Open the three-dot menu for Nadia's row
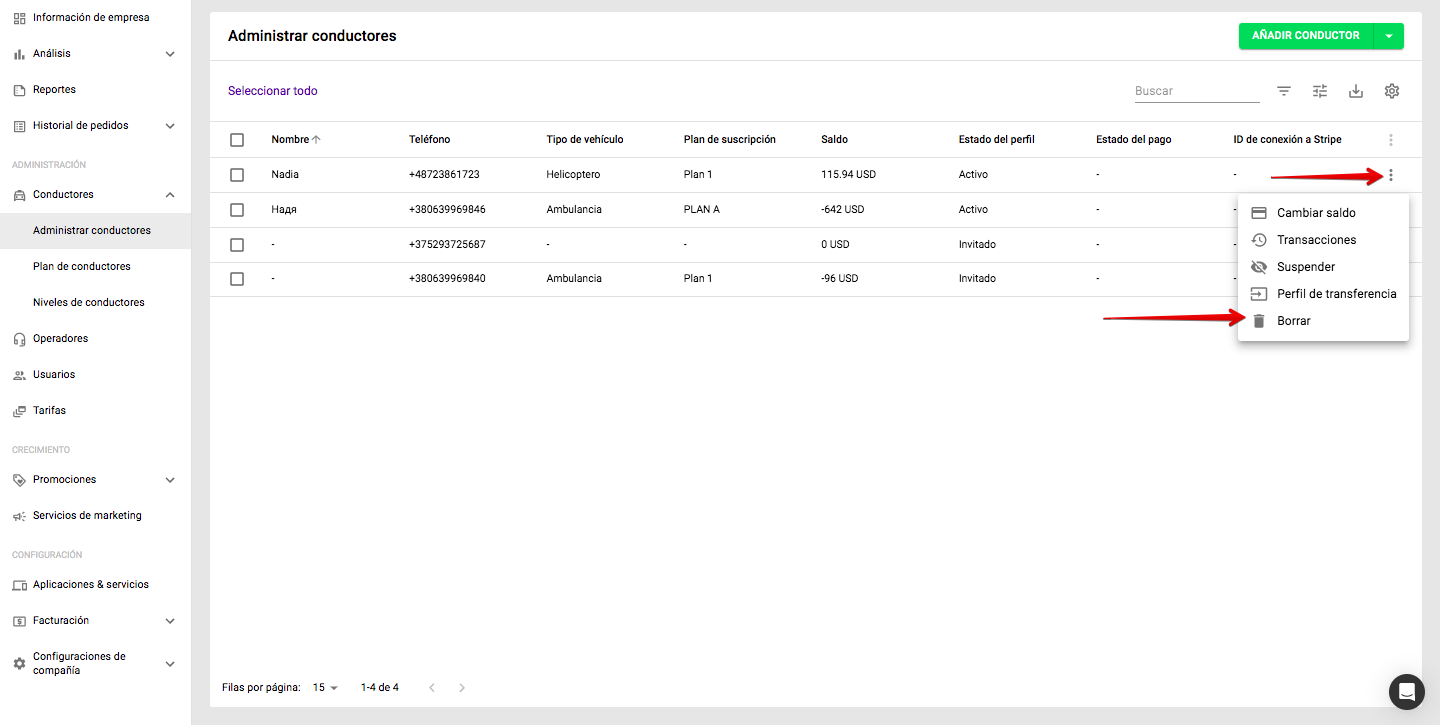1440x725 pixels. click(x=1391, y=175)
